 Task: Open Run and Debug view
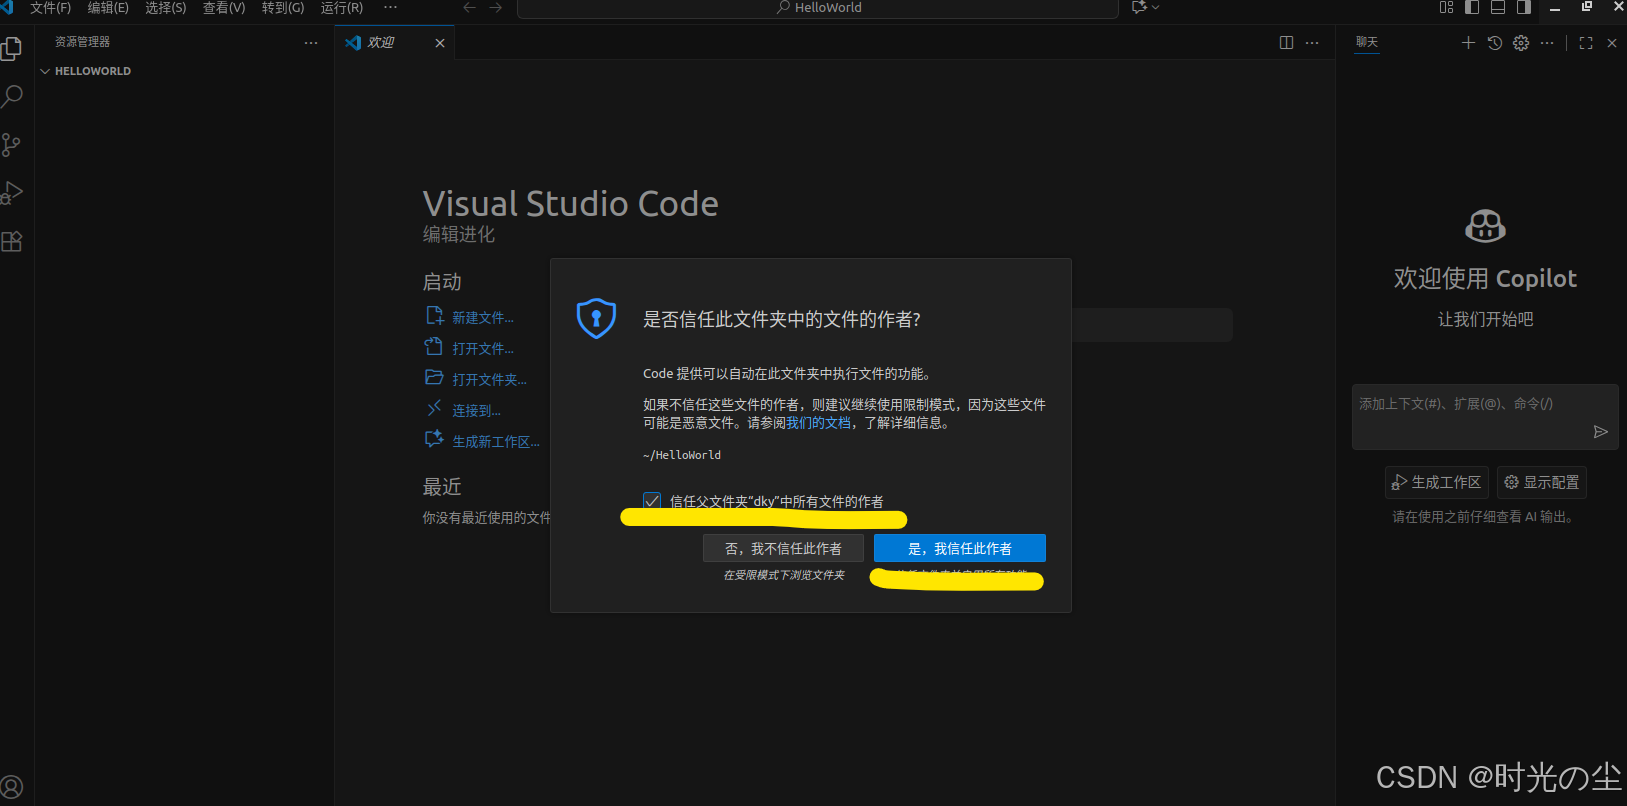click(x=12, y=192)
